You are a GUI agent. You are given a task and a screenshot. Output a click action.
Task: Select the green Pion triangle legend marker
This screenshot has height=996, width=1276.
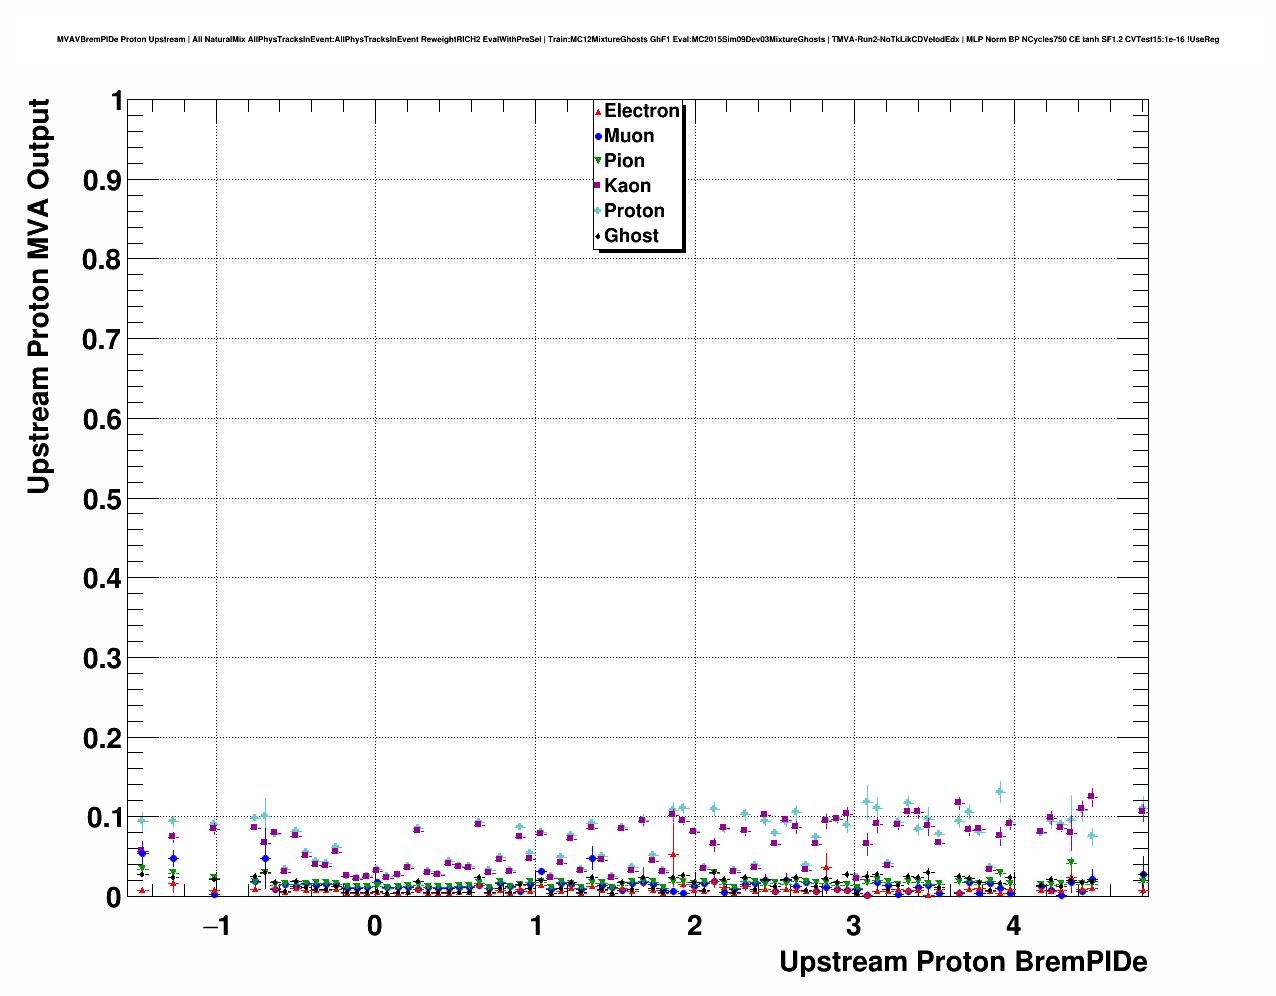pos(598,161)
